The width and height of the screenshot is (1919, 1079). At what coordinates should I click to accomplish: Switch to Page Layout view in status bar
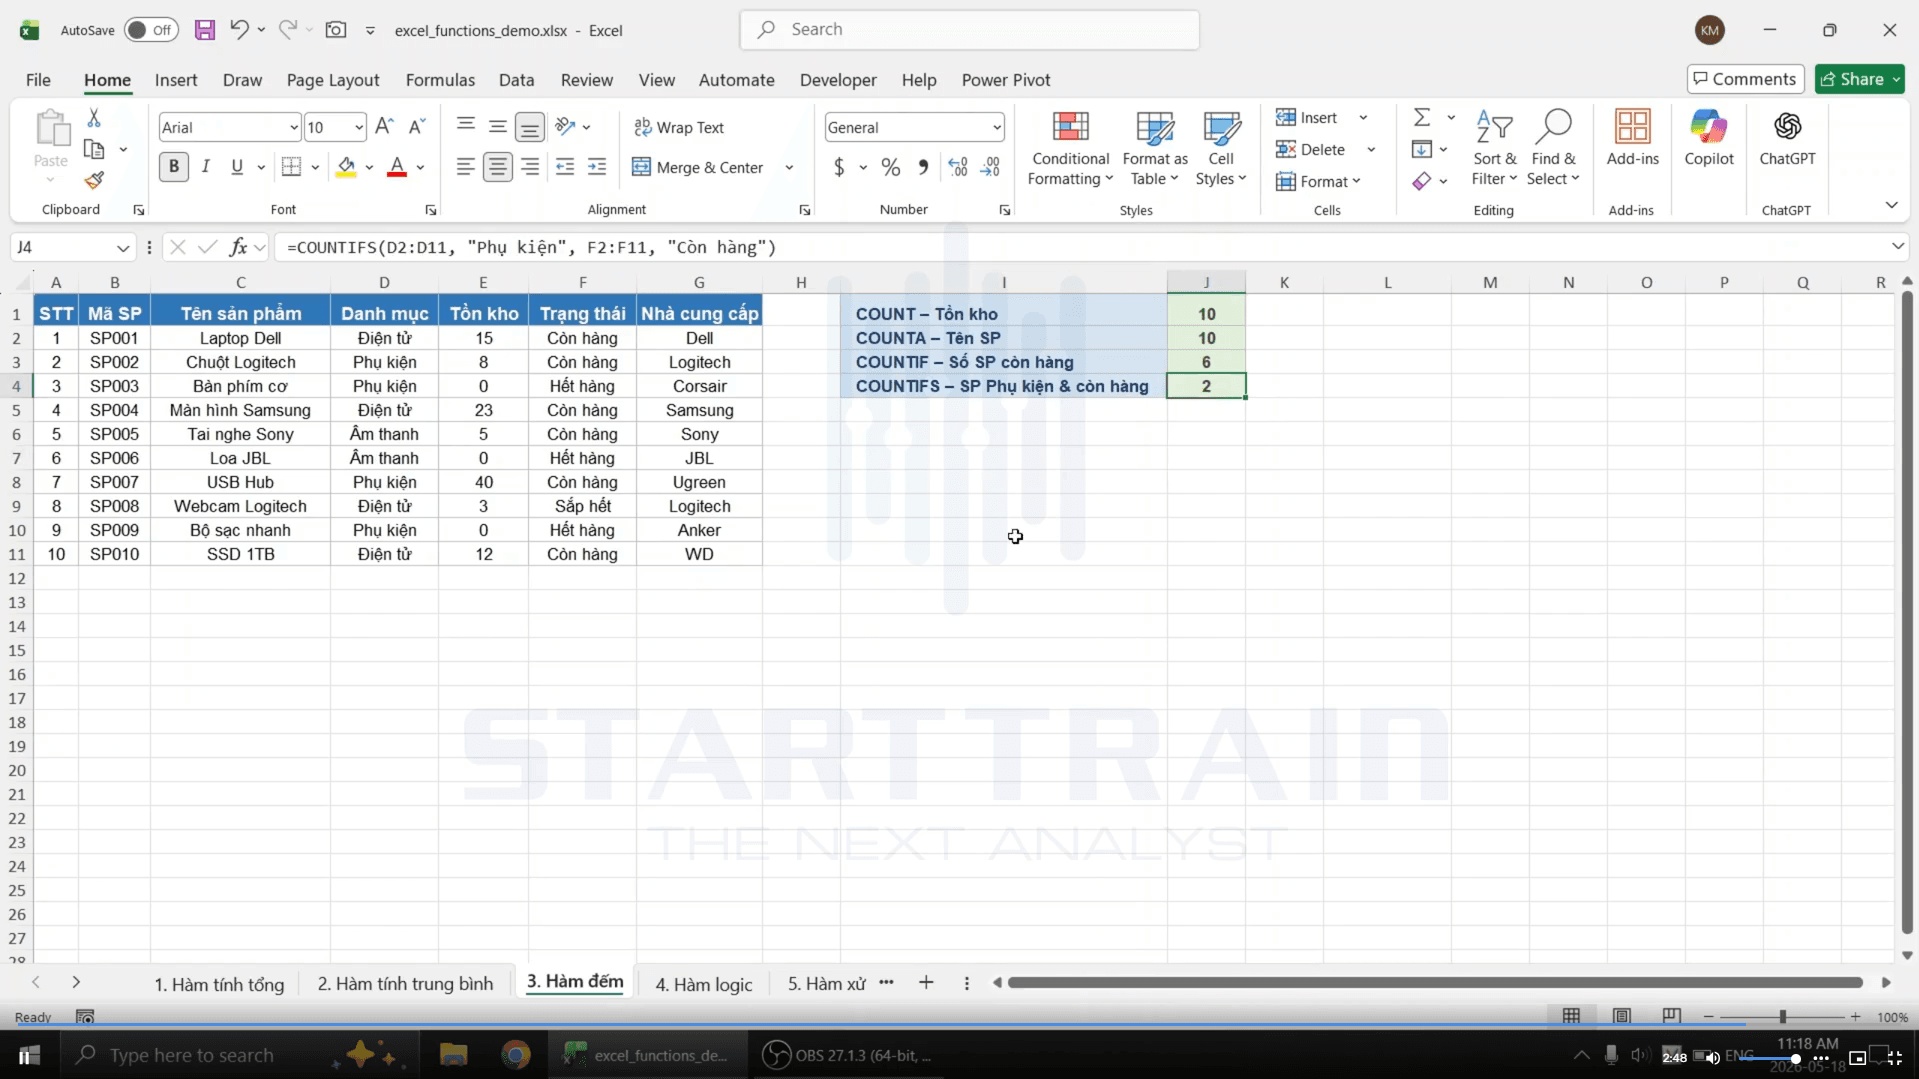pos(1622,1016)
